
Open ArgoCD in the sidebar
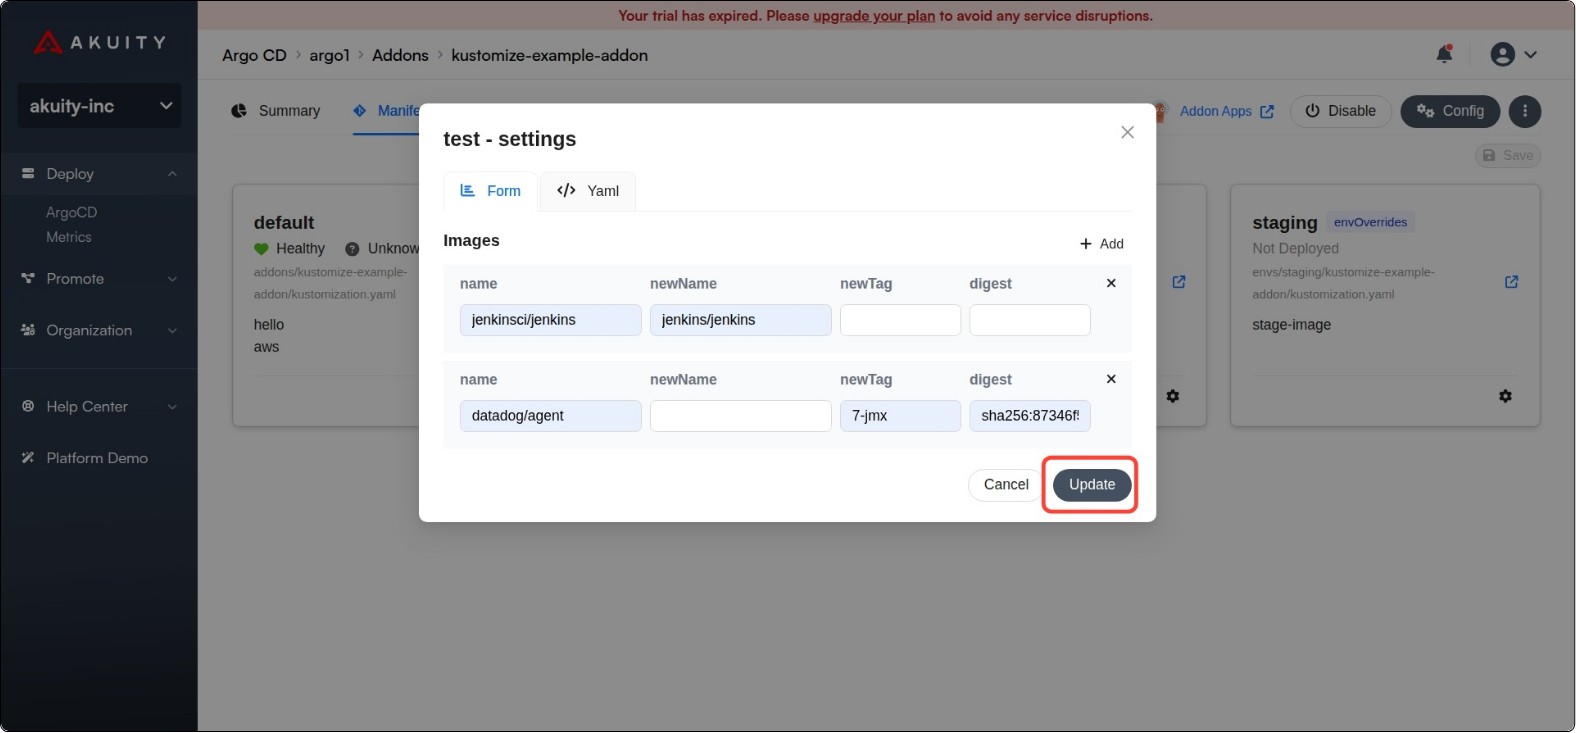coord(72,213)
